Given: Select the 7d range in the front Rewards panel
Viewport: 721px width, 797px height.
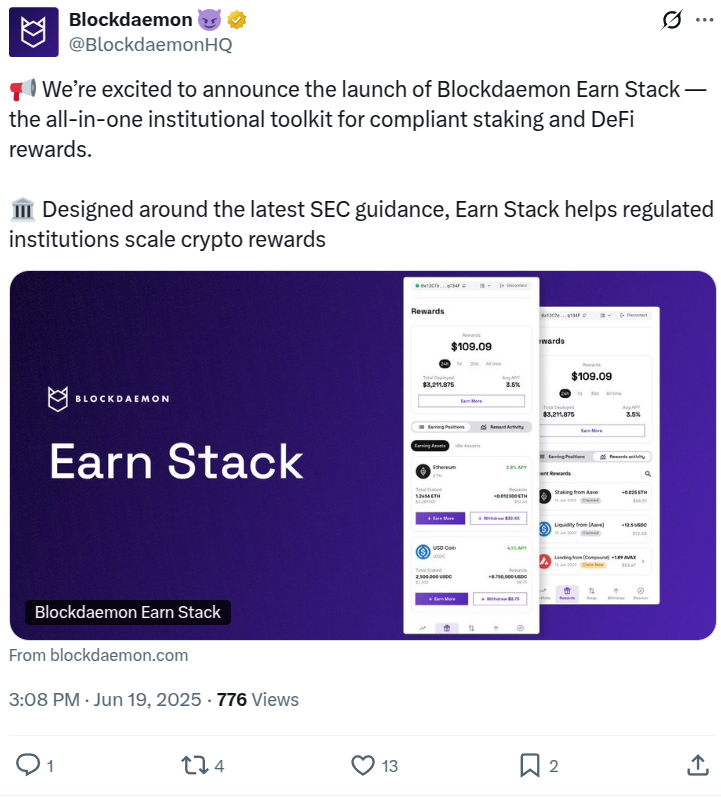Looking at the screenshot, I should pos(459,364).
